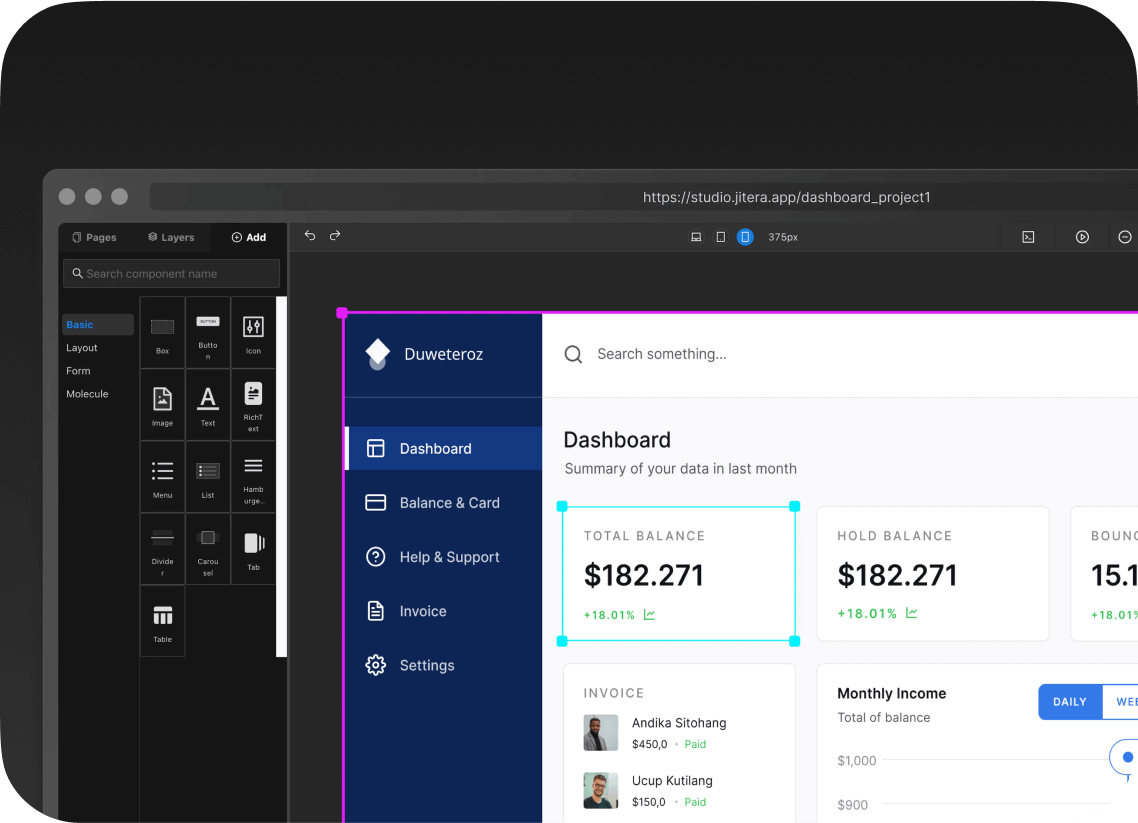Select the Carousel component

tap(208, 547)
